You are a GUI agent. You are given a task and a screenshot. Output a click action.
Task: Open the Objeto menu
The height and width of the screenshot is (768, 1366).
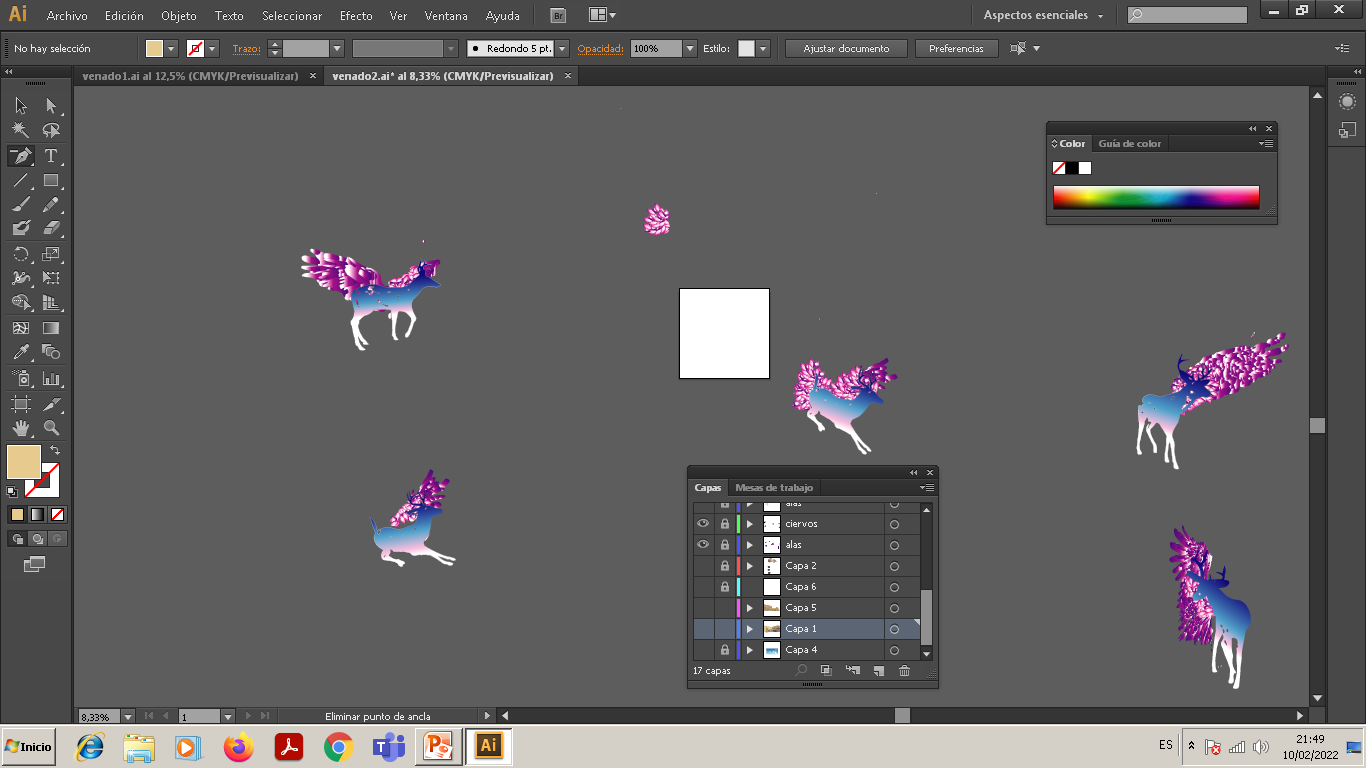click(x=179, y=16)
